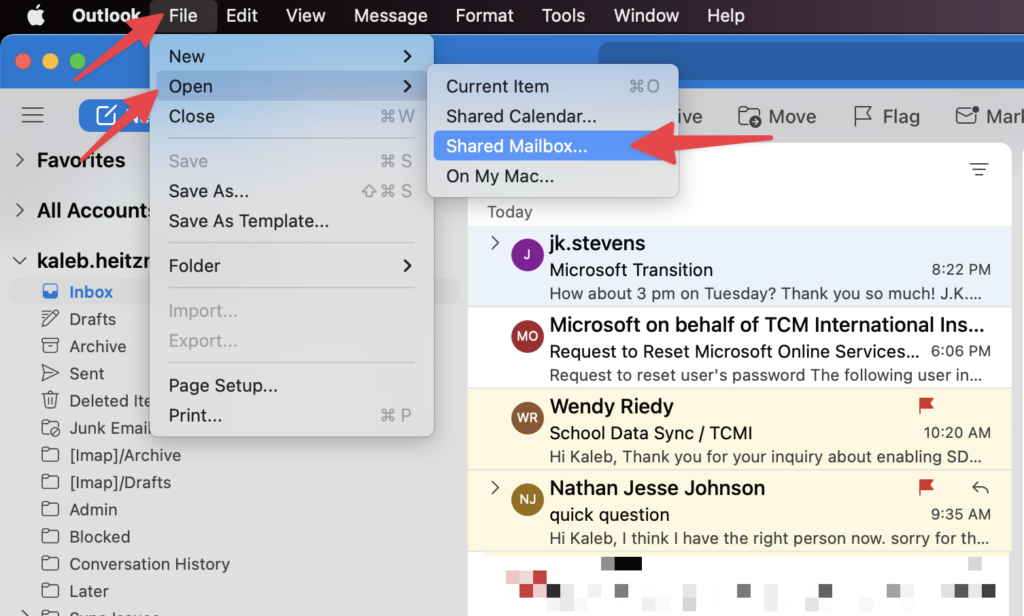Choose Shared Mailbox... from Open submenu

tap(517, 146)
